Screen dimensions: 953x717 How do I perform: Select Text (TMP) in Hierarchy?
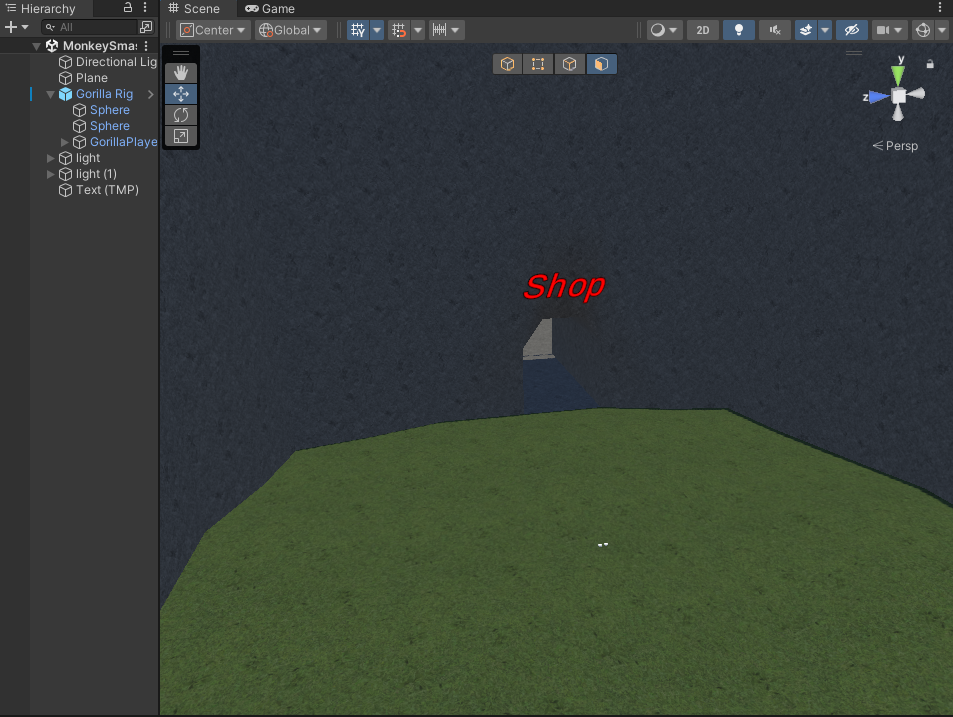(98, 190)
